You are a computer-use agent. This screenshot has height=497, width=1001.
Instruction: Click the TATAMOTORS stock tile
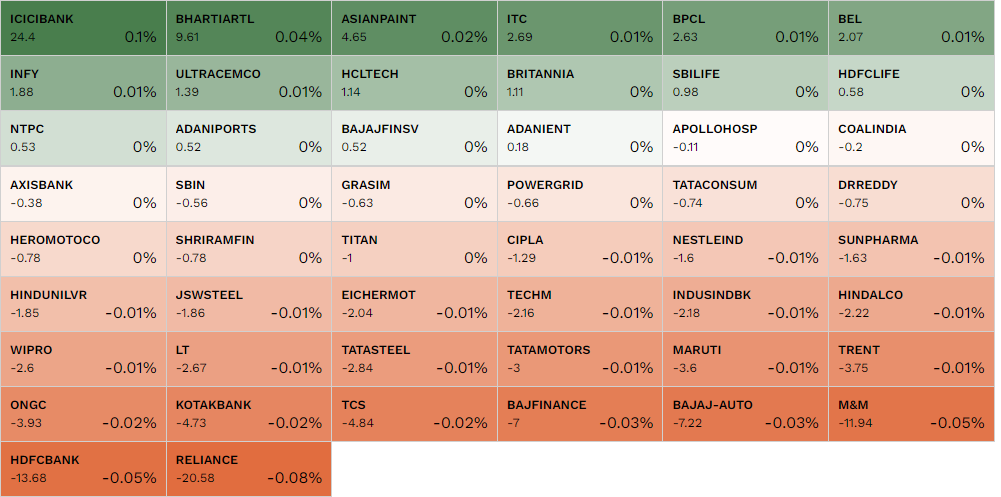coord(580,359)
